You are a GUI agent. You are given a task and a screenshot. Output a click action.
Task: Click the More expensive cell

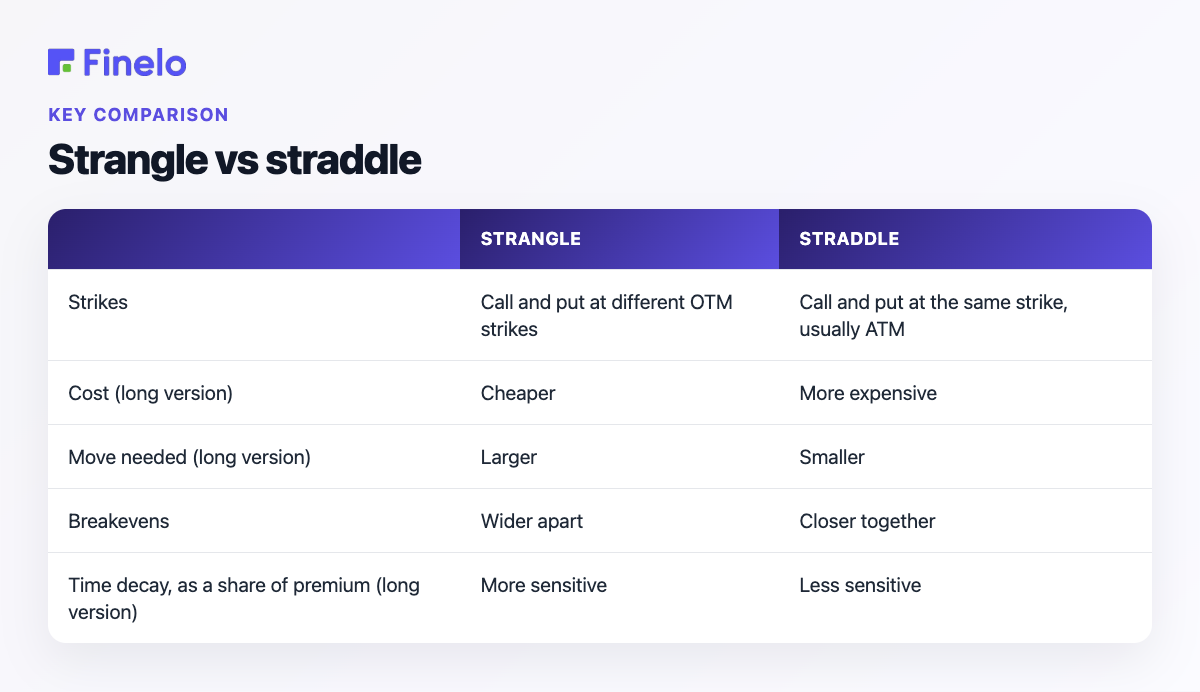coord(868,393)
